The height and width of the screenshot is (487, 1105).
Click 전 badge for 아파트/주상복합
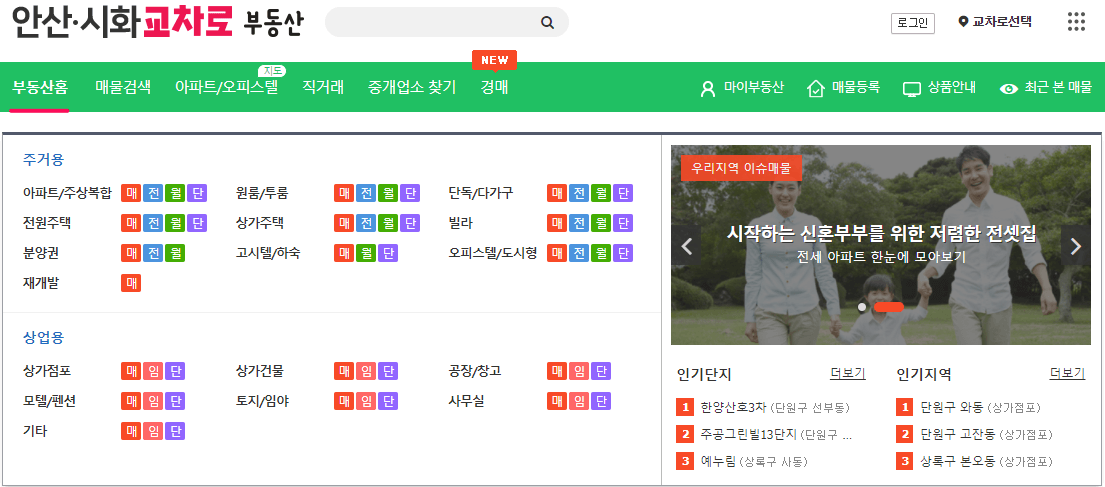coord(153,193)
